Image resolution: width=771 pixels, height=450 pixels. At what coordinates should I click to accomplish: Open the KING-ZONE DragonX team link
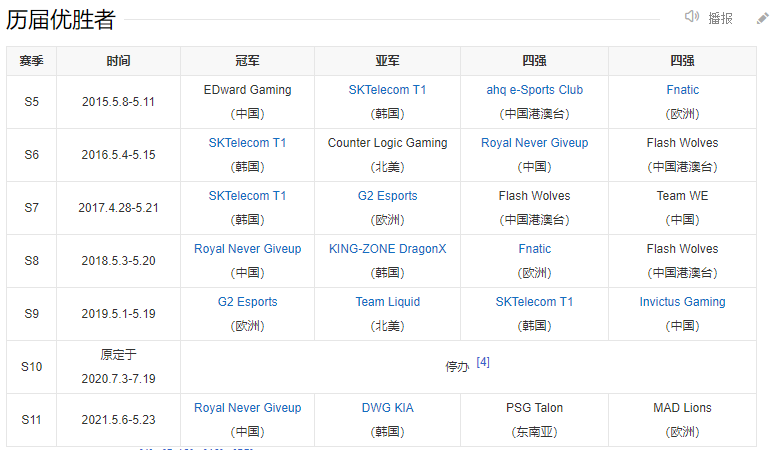point(387,249)
